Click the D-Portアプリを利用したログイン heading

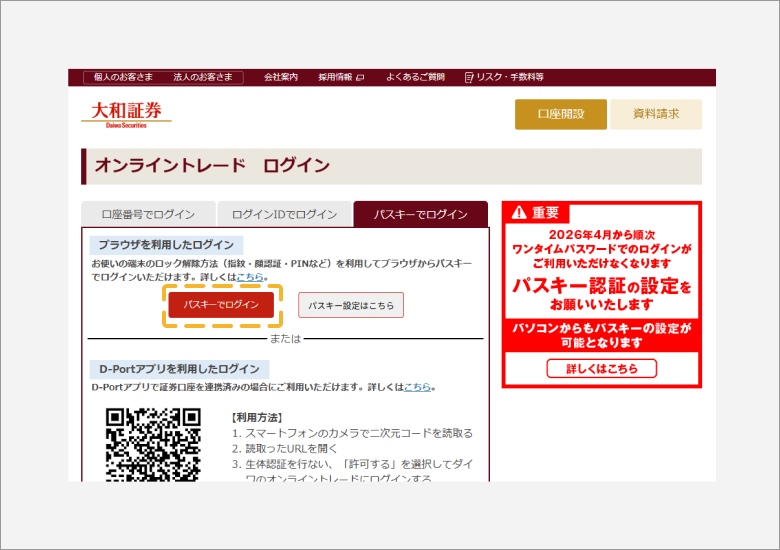(x=179, y=369)
